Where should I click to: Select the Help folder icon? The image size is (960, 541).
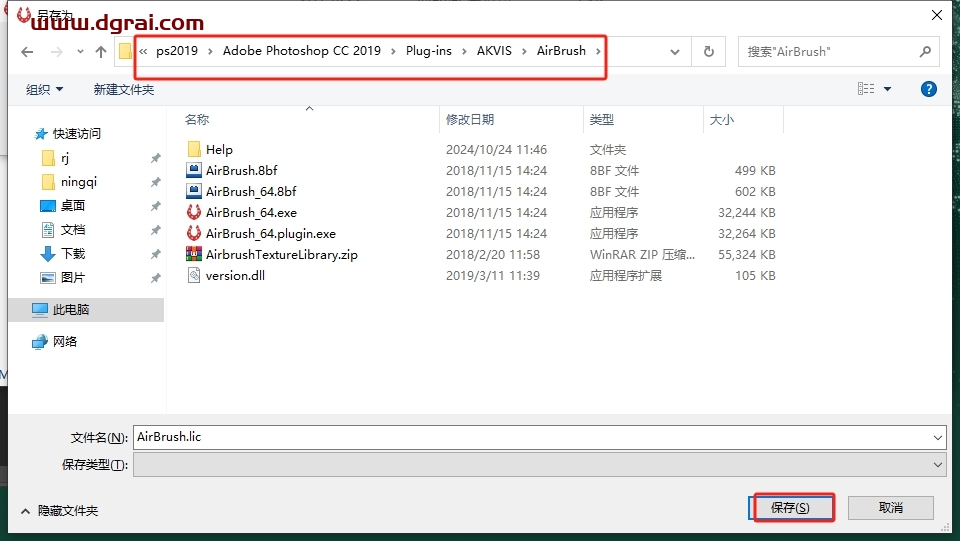(194, 149)
